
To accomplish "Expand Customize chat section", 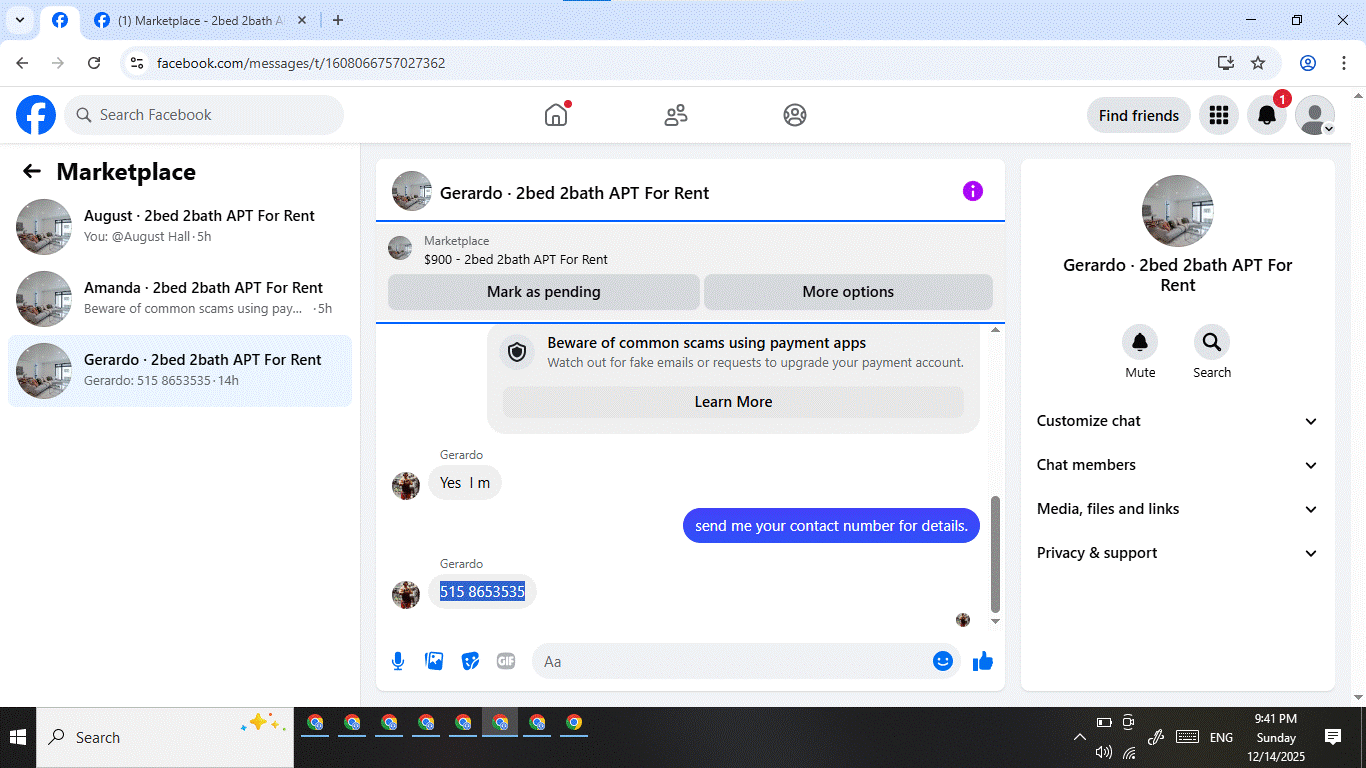I will (x=1178, y=421).
